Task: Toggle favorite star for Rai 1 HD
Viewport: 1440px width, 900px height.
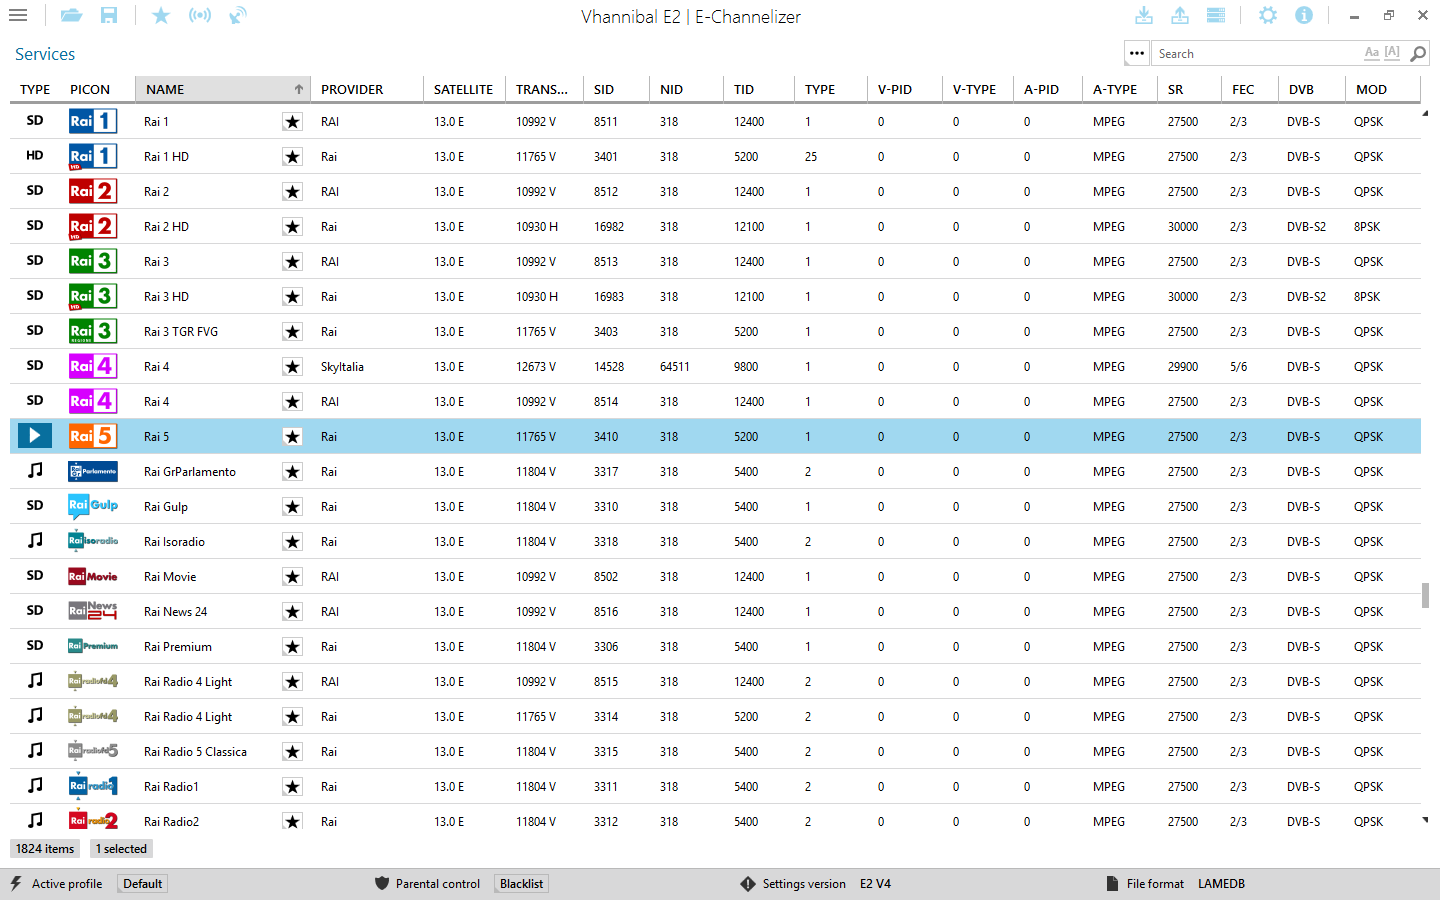Action: pos(292,157)
